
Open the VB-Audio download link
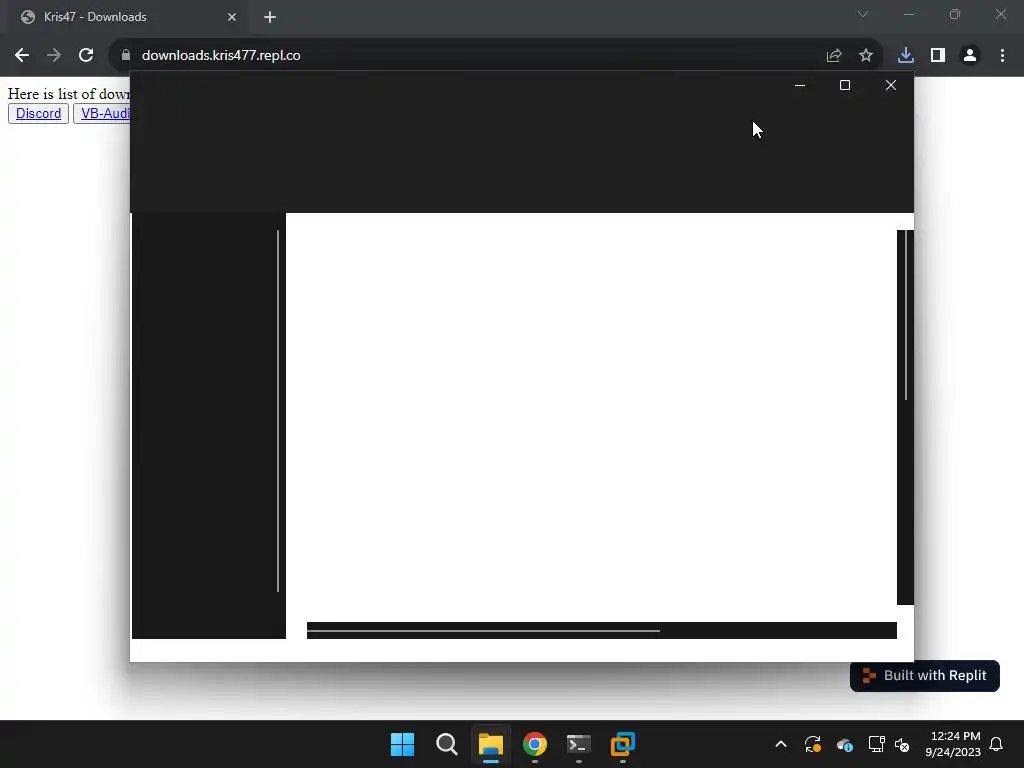[x=103, y=113]
